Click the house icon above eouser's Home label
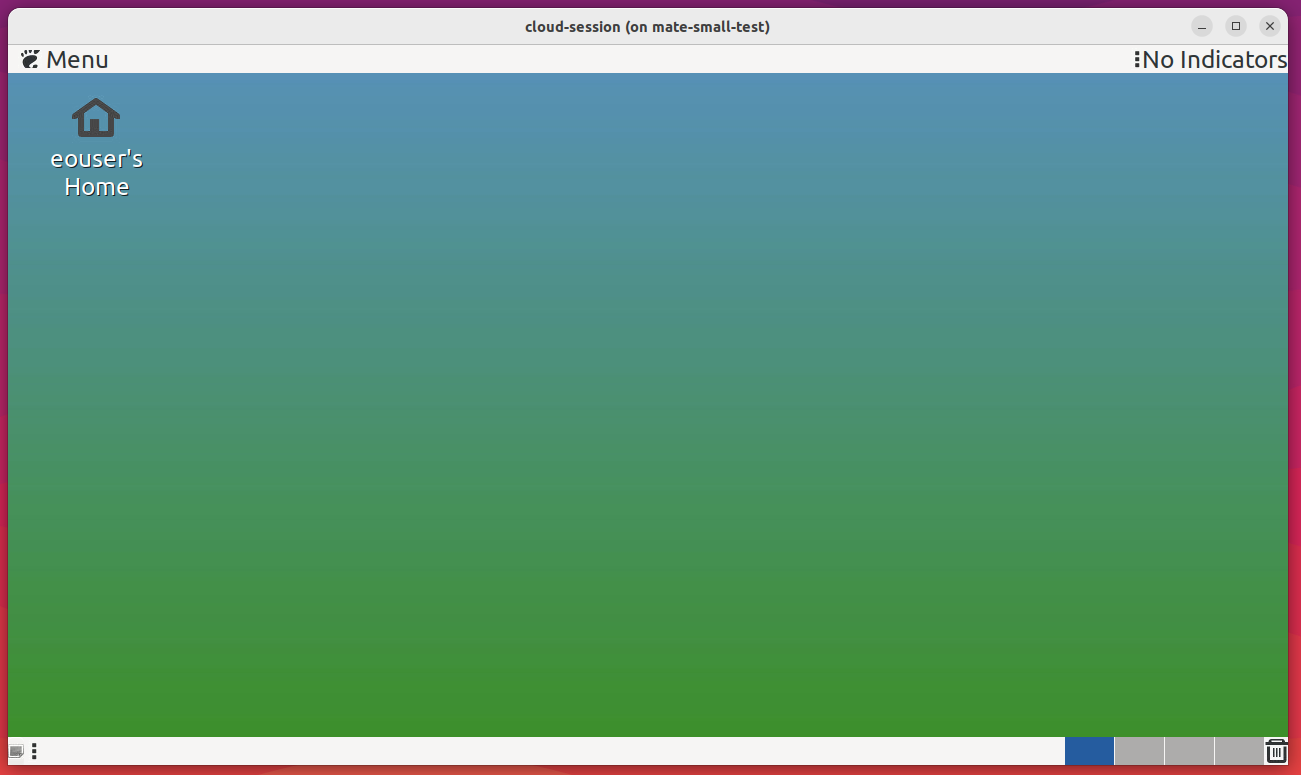 coord(96,115)
